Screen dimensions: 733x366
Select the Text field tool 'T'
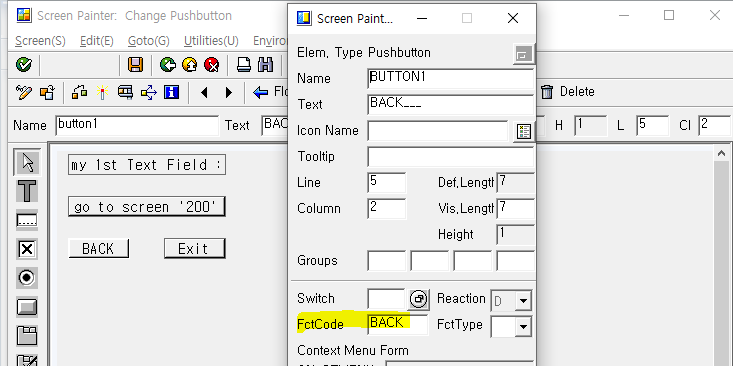(x=27, y=191)
